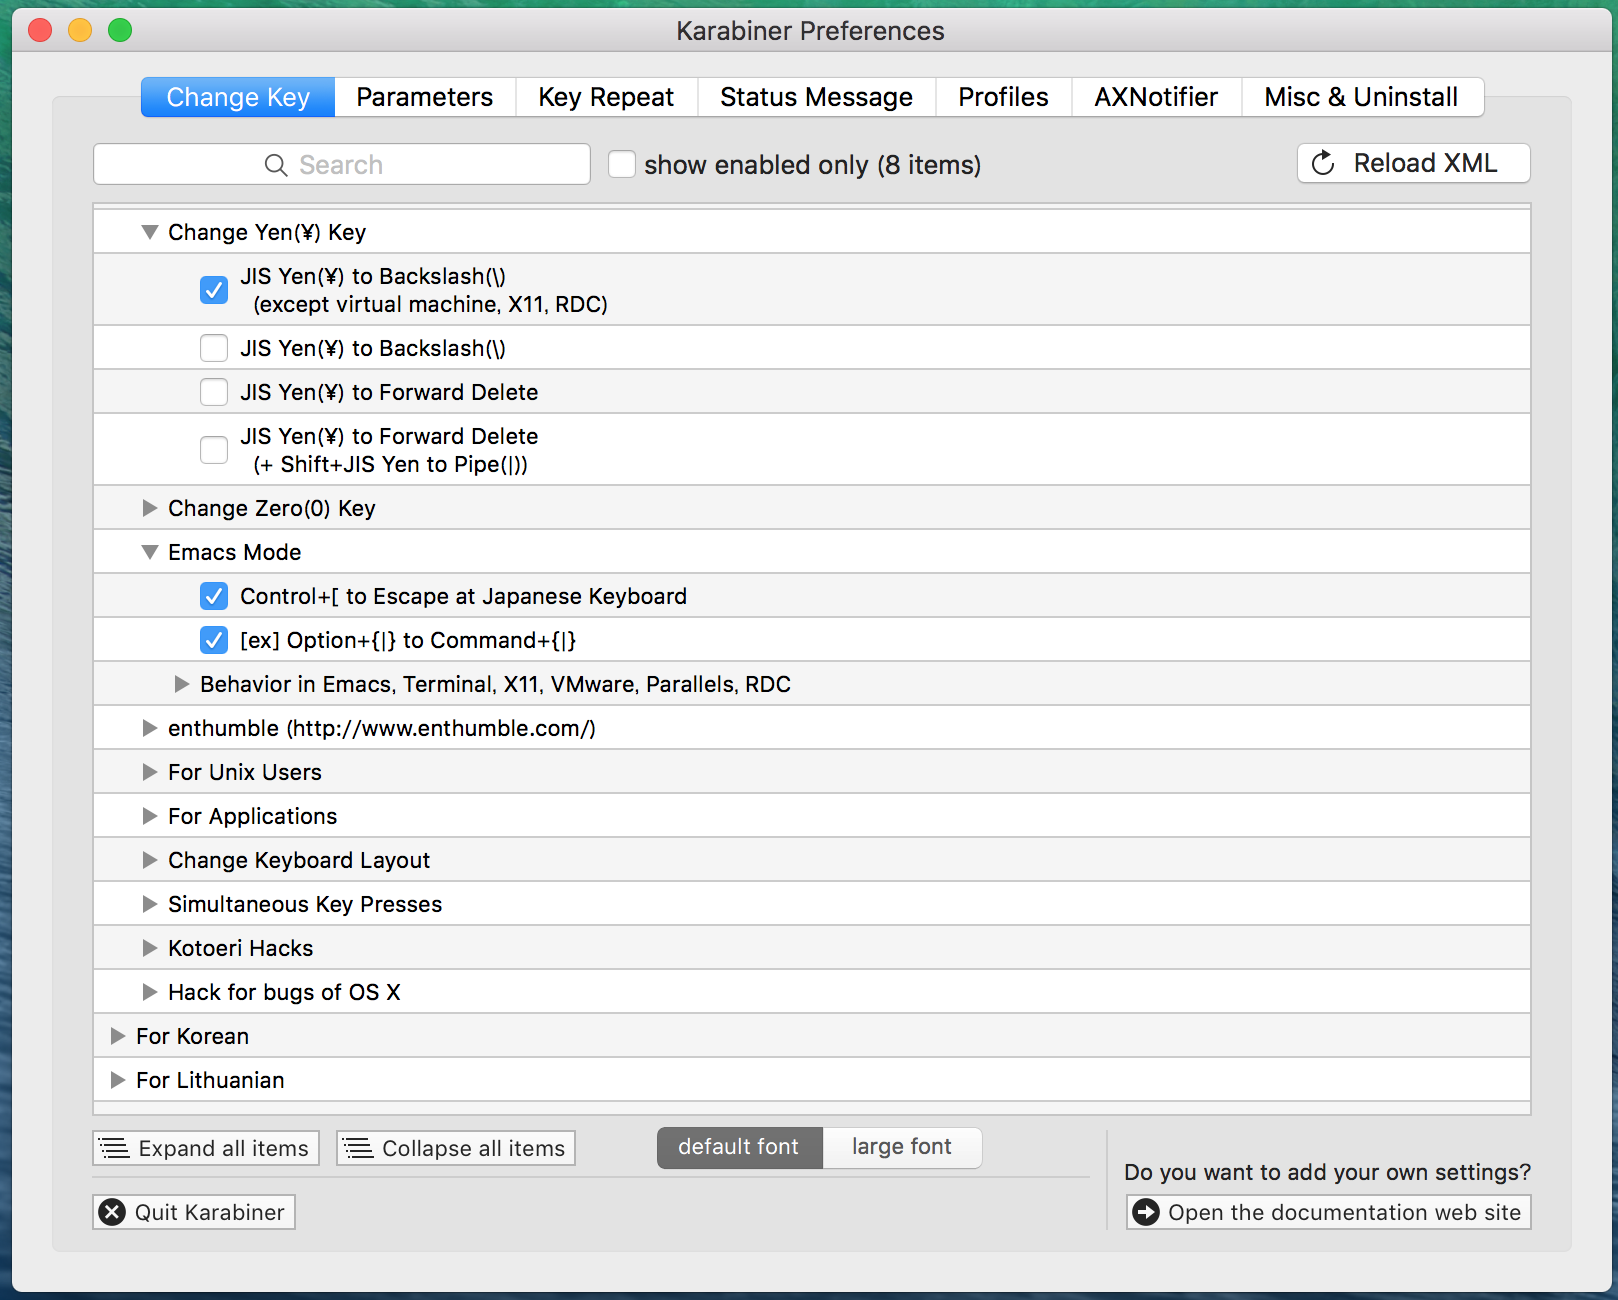Screen dimensions: 1618x1300
Task: Select the Emacs Mode row label
Action: tap(235, 552)
